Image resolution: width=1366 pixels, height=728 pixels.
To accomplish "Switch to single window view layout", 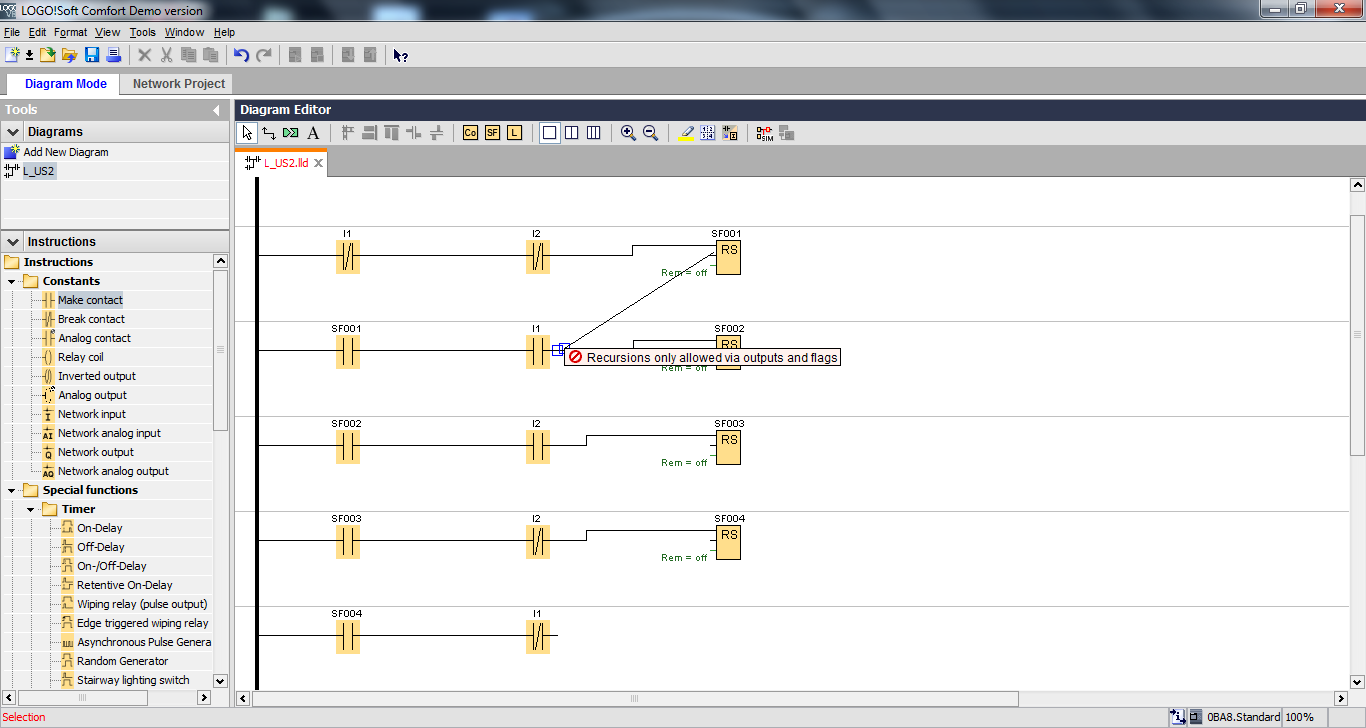I will [549, 132].
